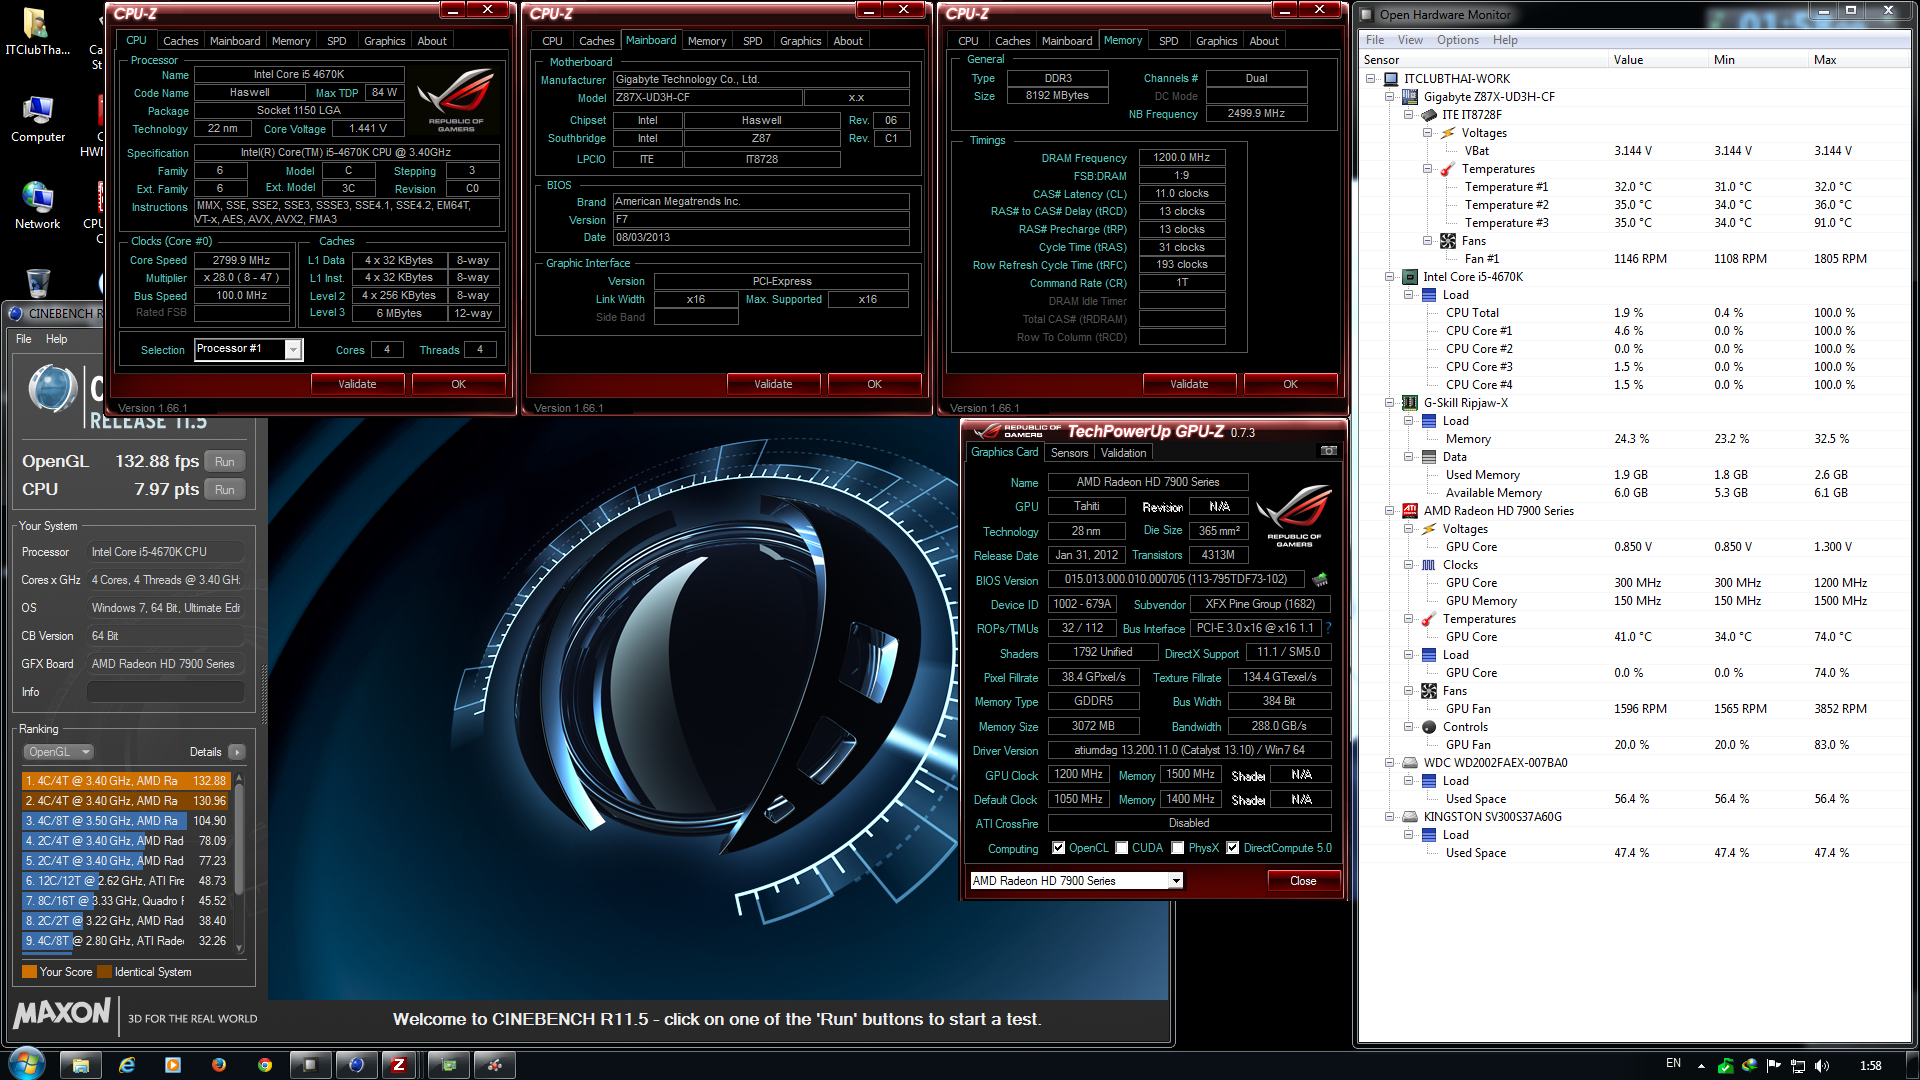Click the taskbar volume speaker icon
Image resolution: width=1920 pixels, height=1080 pixels.
tap(1821, 1066)
